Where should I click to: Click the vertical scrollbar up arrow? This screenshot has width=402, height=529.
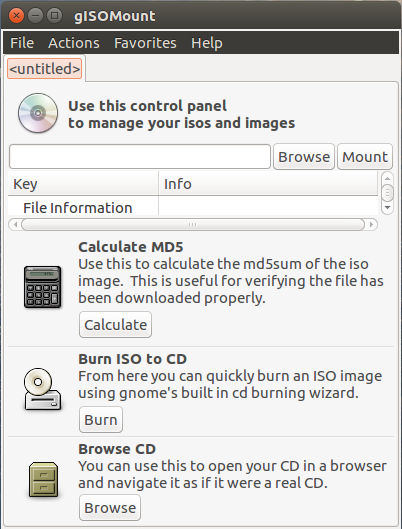tap(387, 178)
